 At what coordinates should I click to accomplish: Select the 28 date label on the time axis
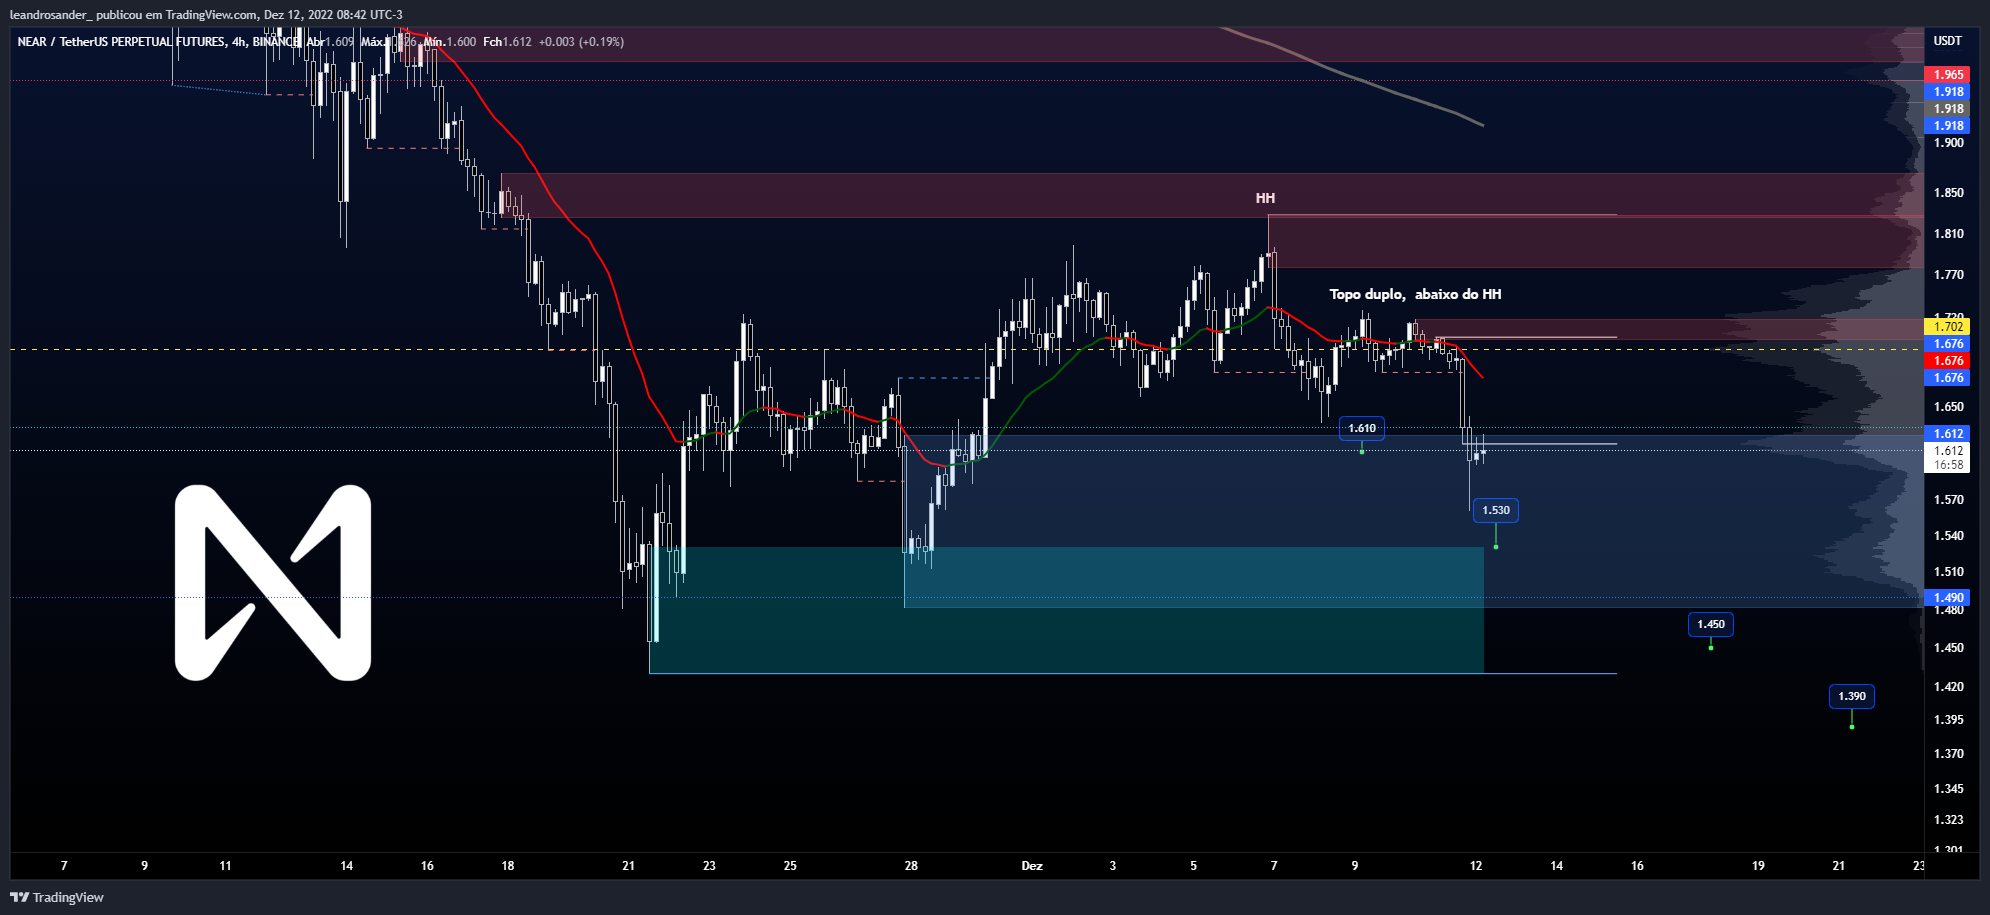click(x=911, y=866)
